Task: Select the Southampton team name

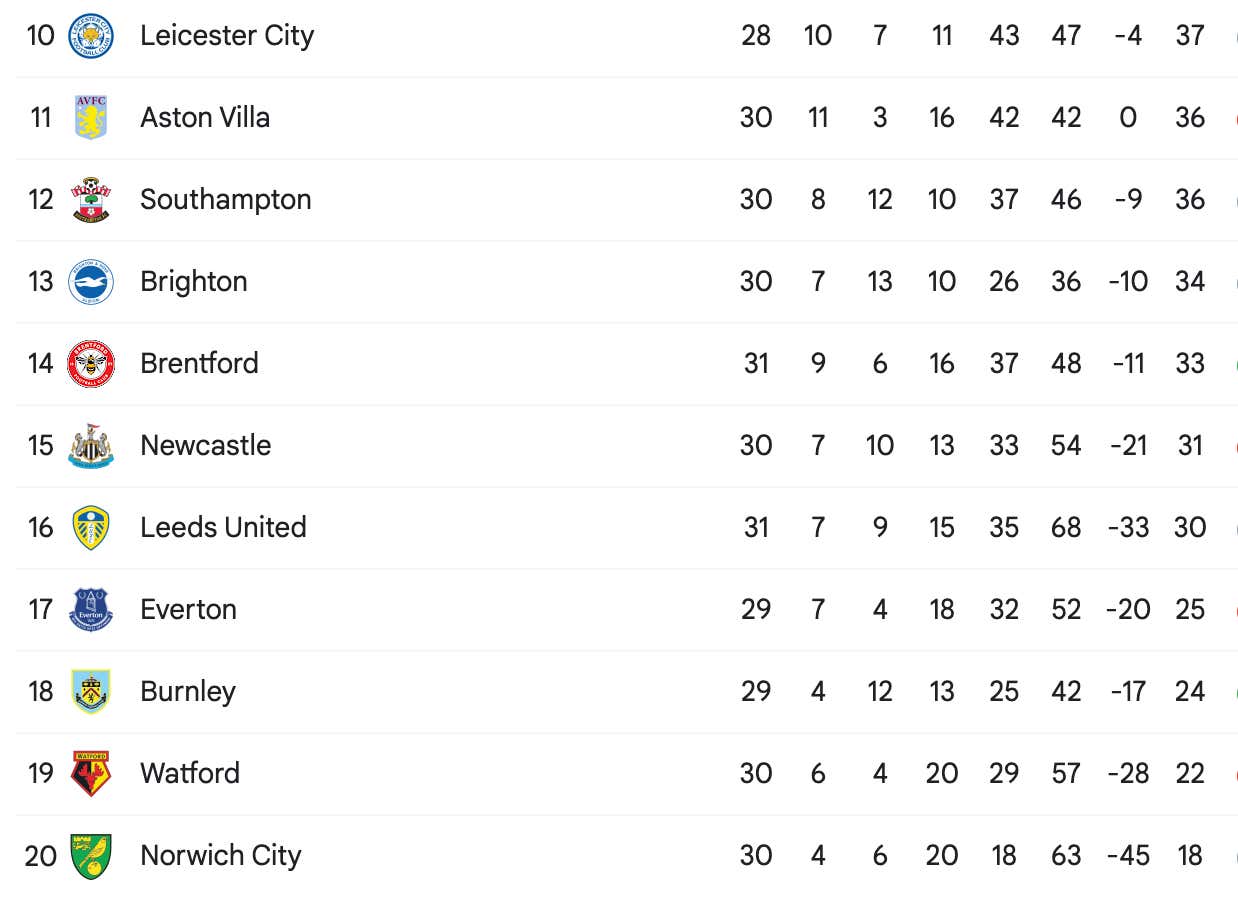Action: tap(226, 200)
